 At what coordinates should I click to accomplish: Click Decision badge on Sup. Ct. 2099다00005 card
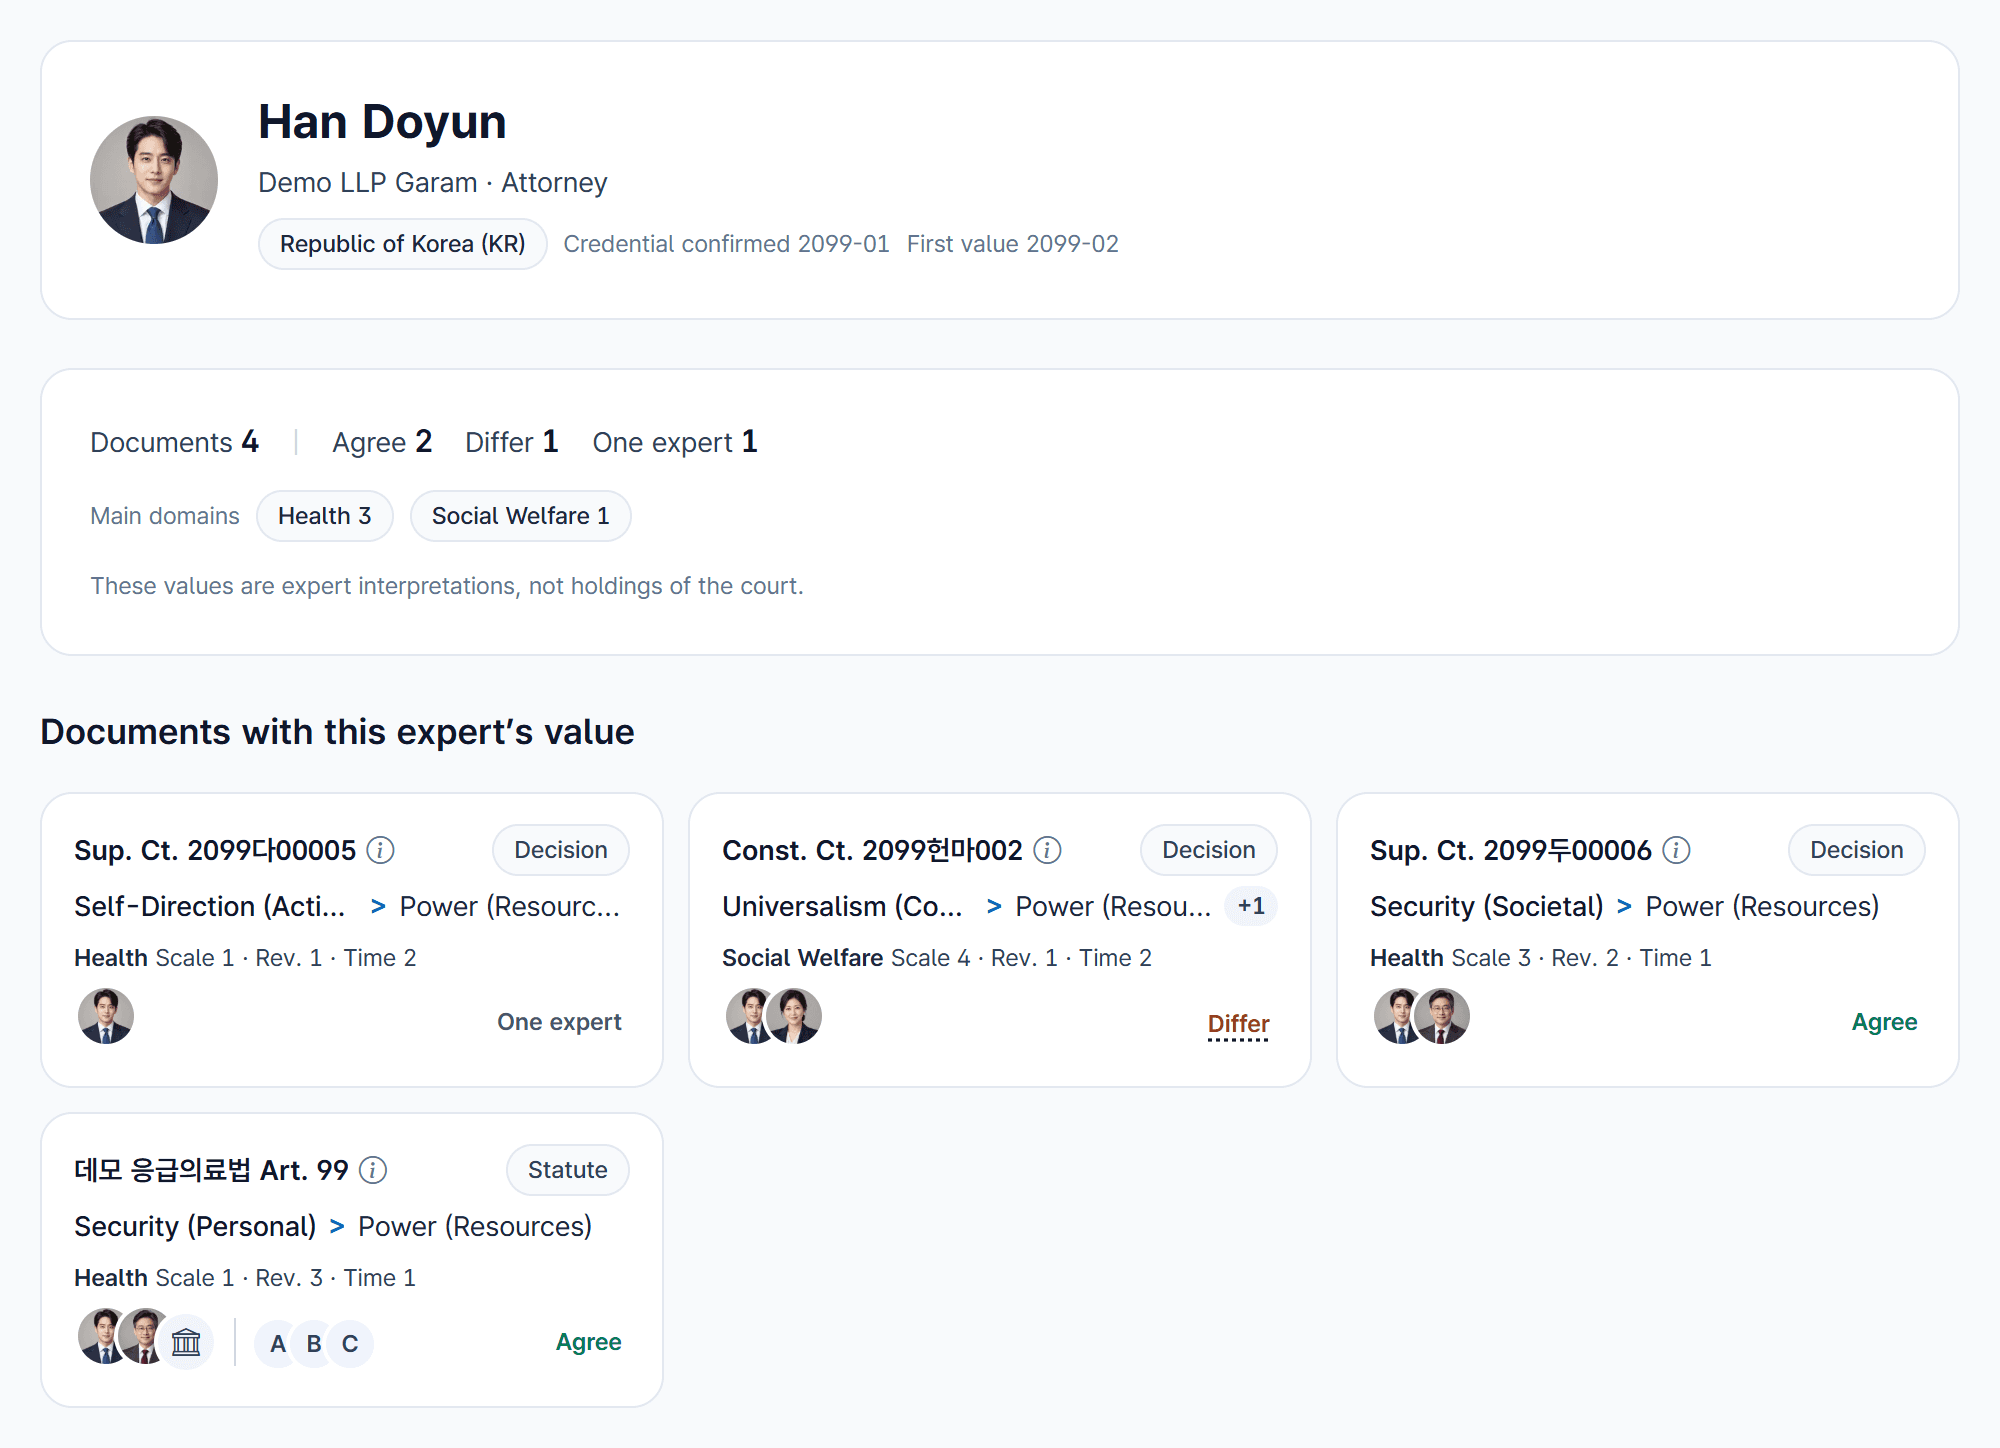[561, 850]
